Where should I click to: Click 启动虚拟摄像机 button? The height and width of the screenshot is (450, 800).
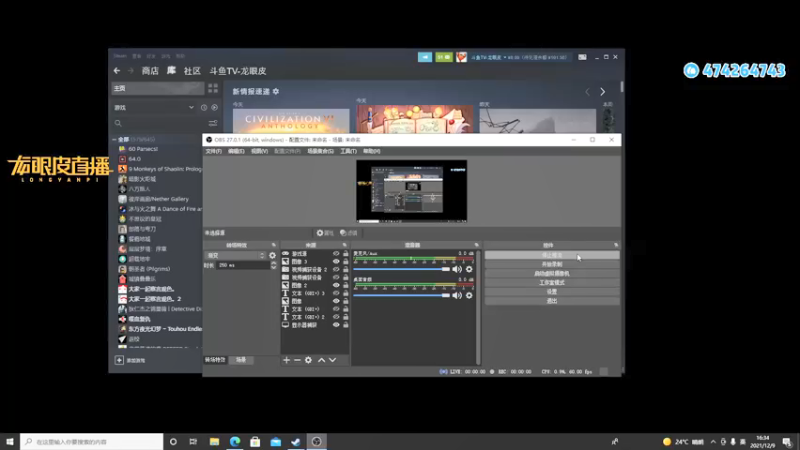click(552, 273)
